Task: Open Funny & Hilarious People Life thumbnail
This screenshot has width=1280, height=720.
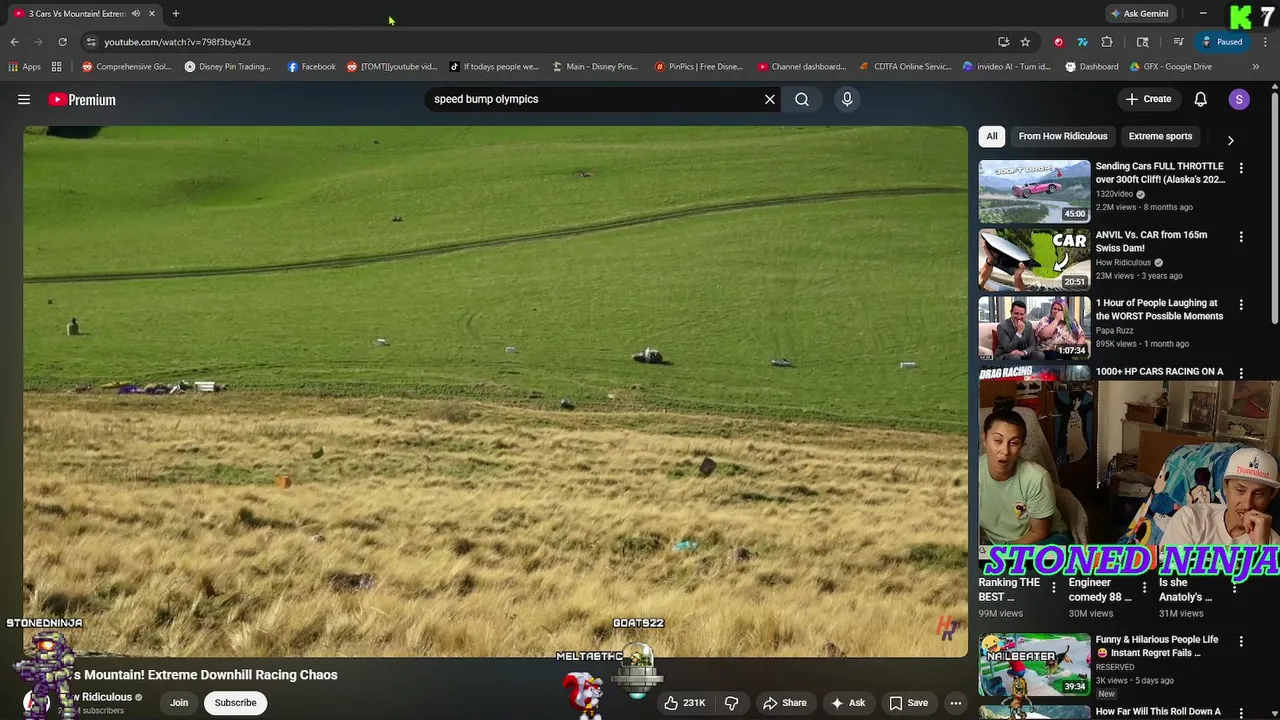Action: pos(1034,664)
